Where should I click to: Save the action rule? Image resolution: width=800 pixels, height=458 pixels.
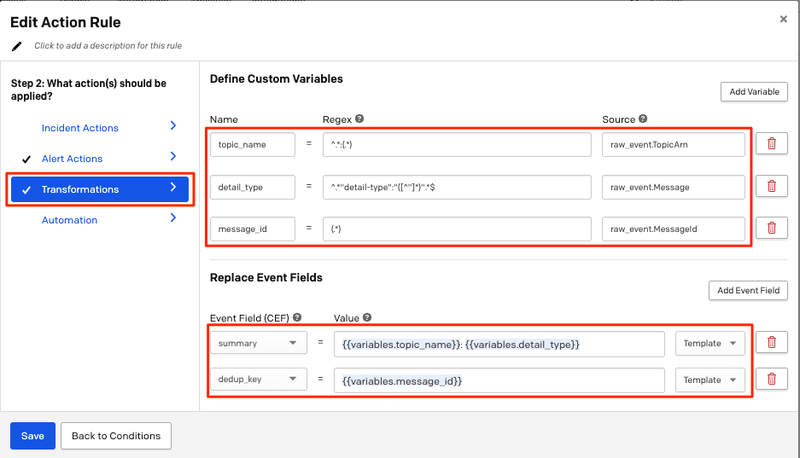tap(33, 436)
